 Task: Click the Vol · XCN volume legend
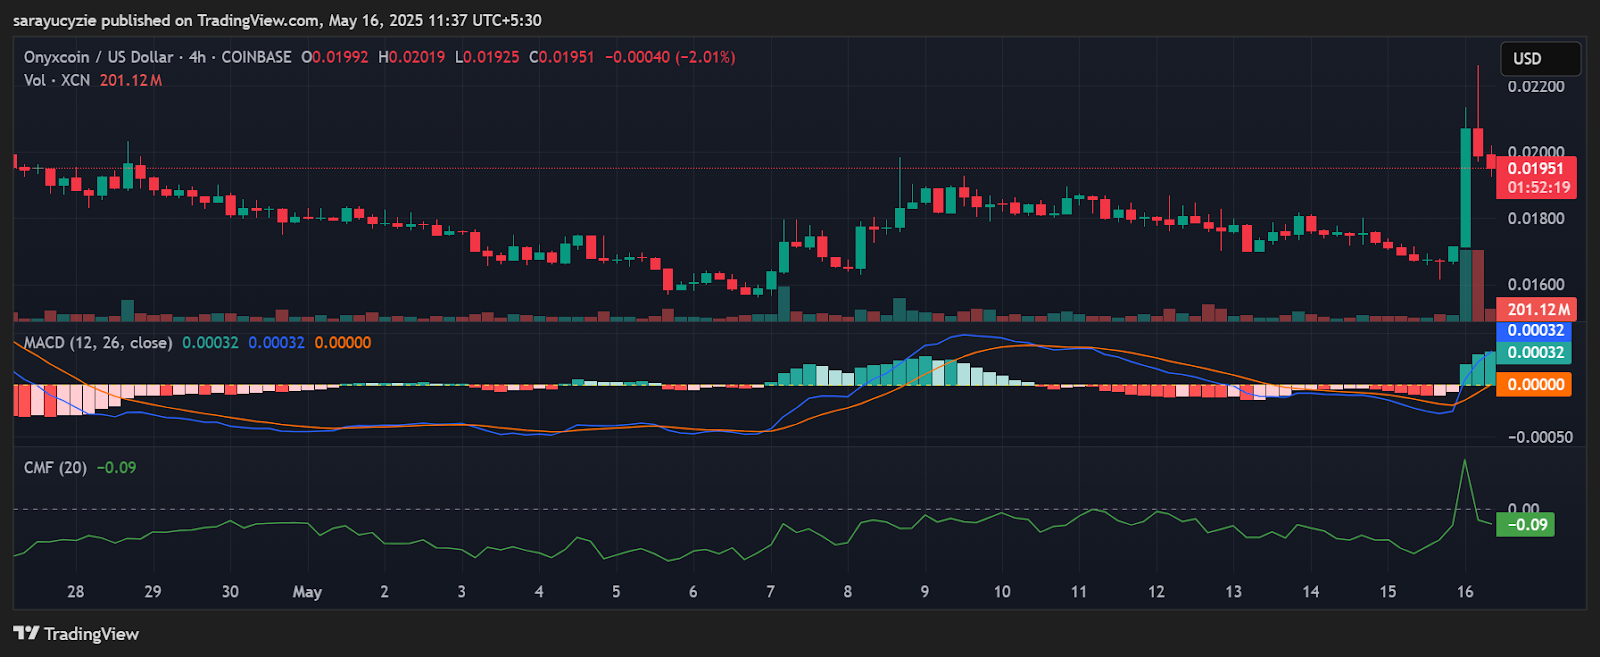pyautogui.click(x=57, y=80)
